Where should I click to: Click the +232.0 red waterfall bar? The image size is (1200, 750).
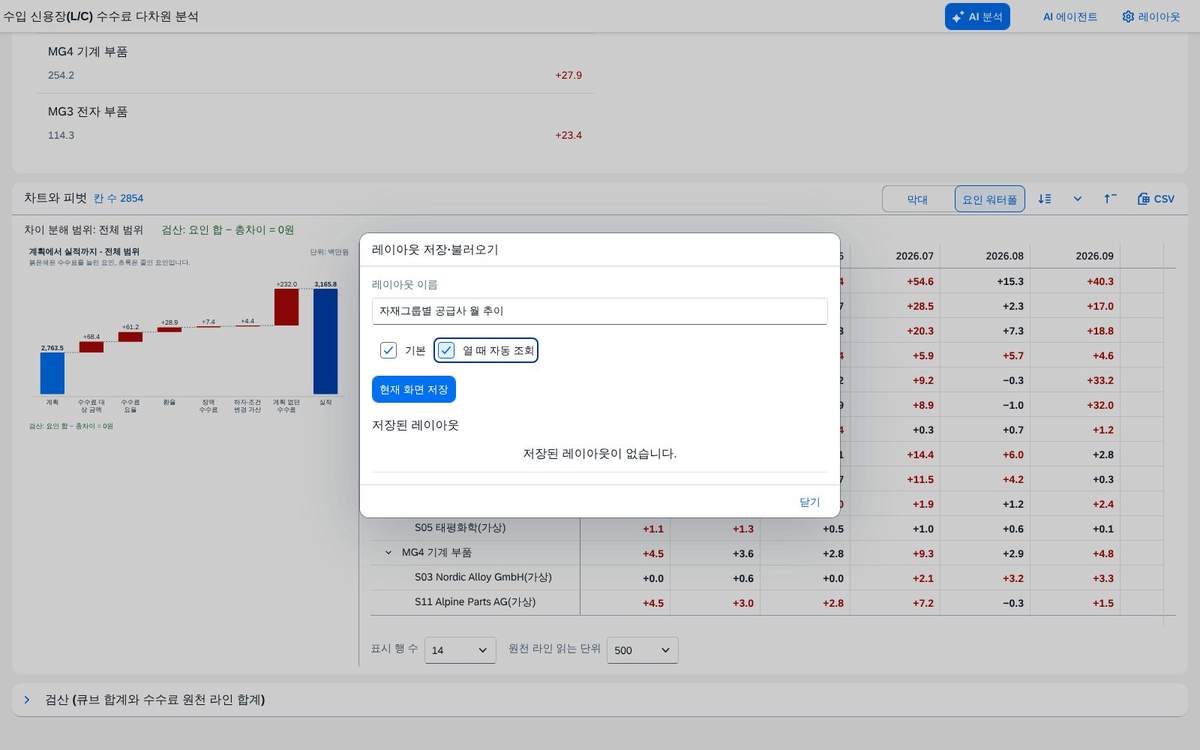pyautogui.click(x=287, y=308)
